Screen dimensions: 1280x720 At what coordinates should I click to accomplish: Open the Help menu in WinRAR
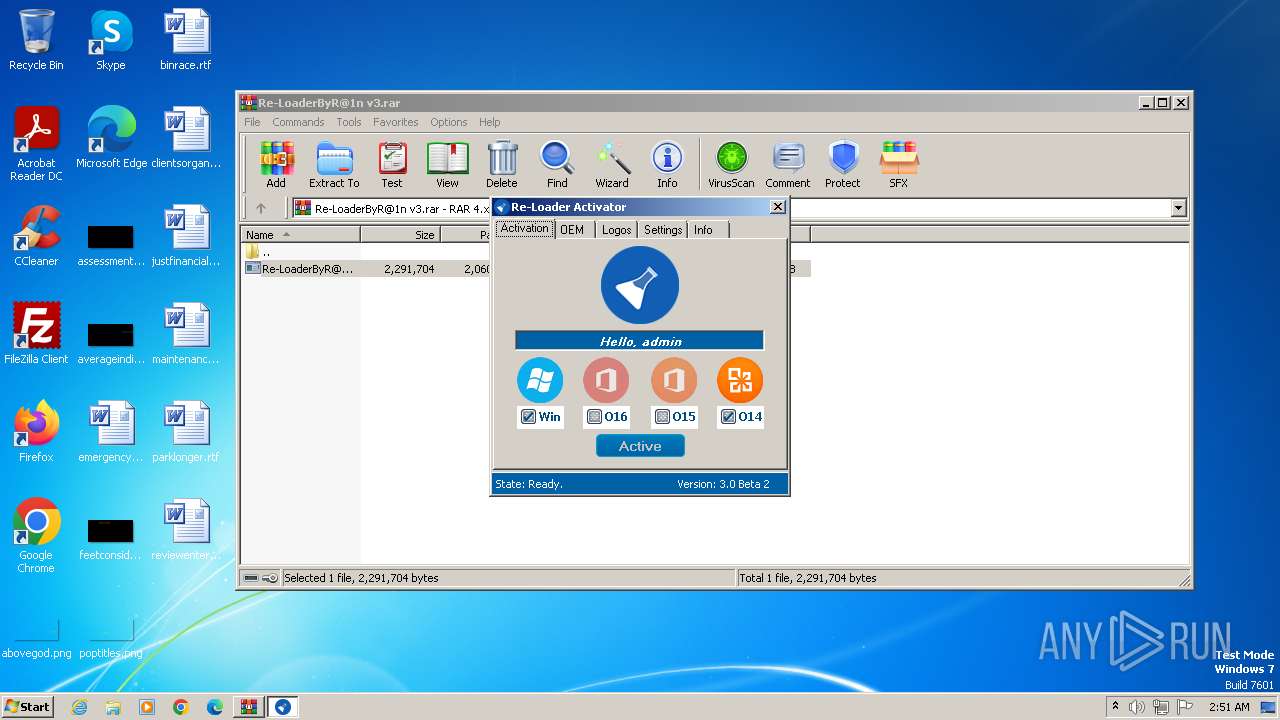tap(489, 122)
